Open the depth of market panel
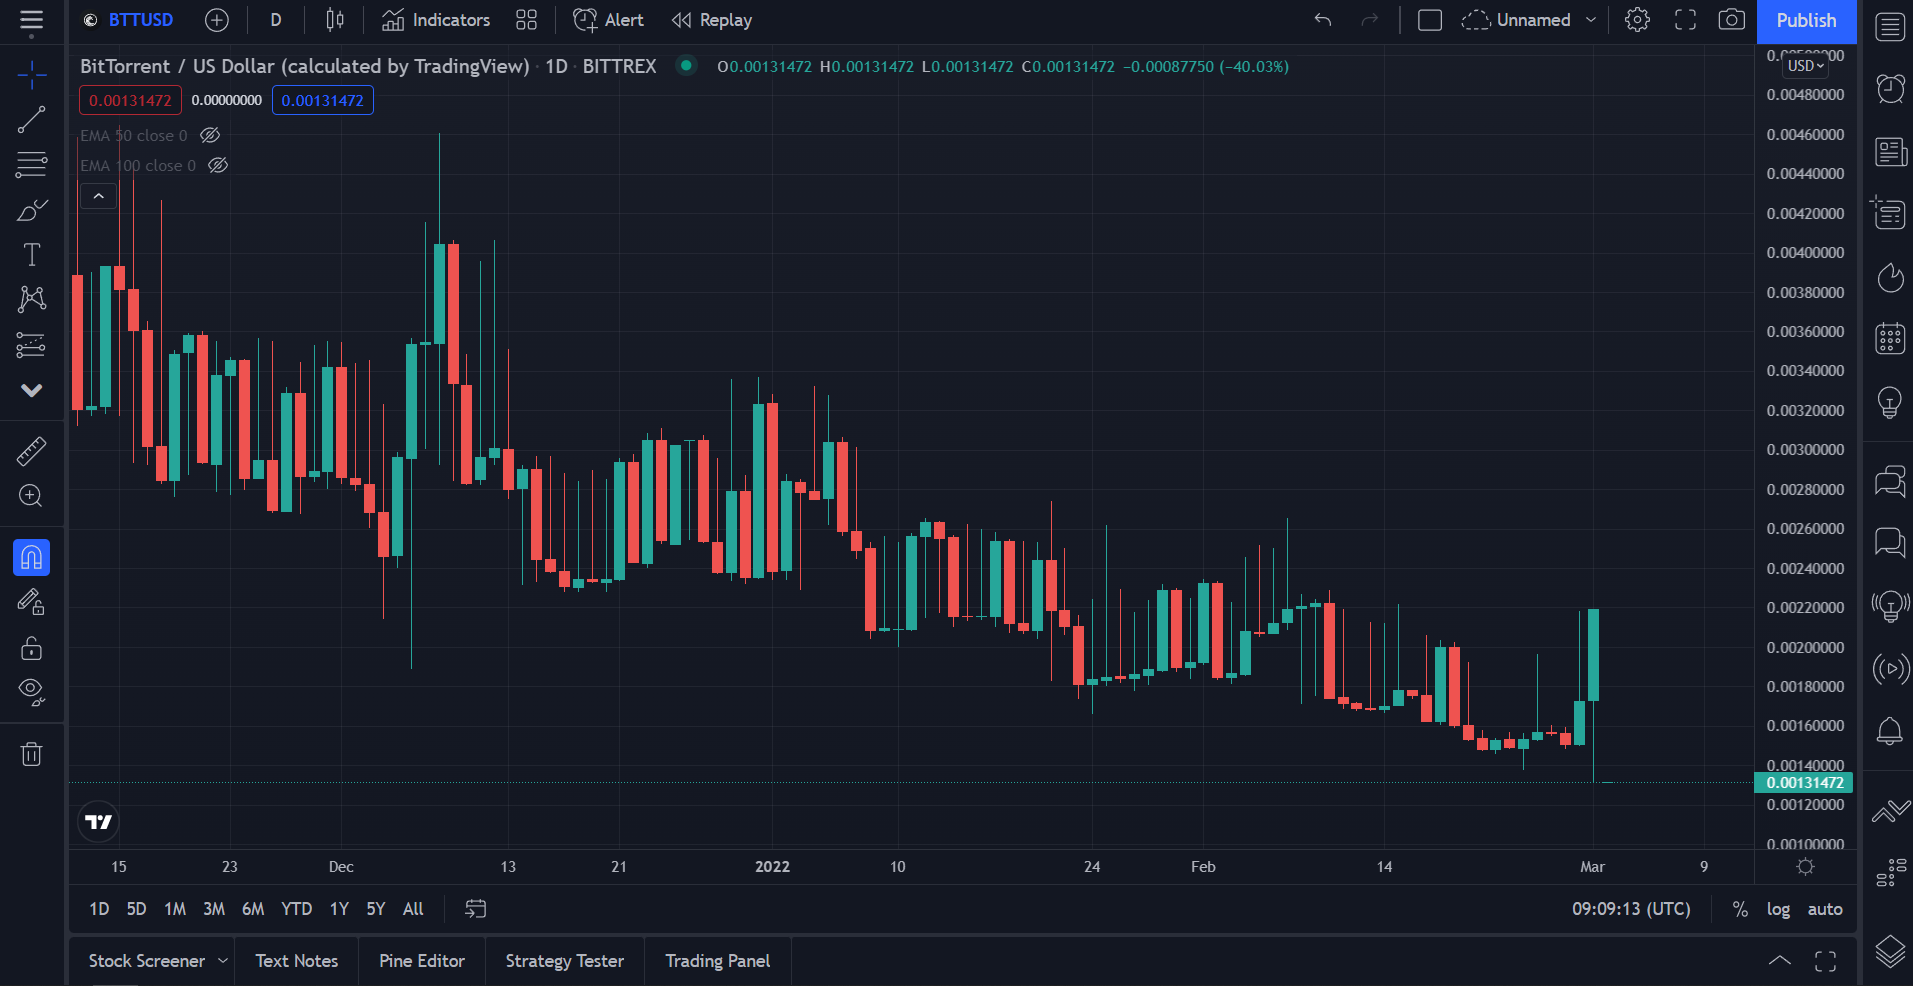This screenshot has height=986, width=1913. 1889,872
